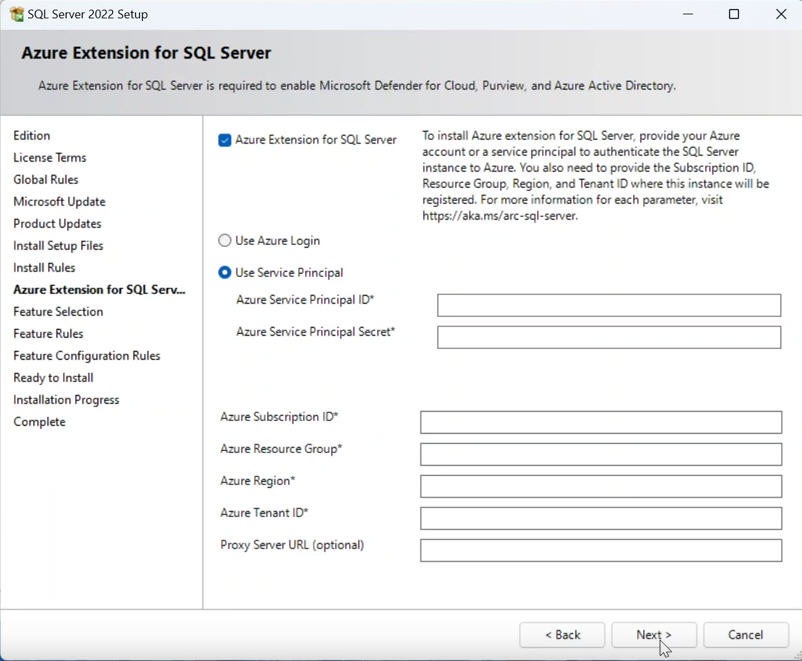Click the https://aka.ms/arc-sql-server URL text
This screenshot has height=661, width=802.
[x=500, y=216]
